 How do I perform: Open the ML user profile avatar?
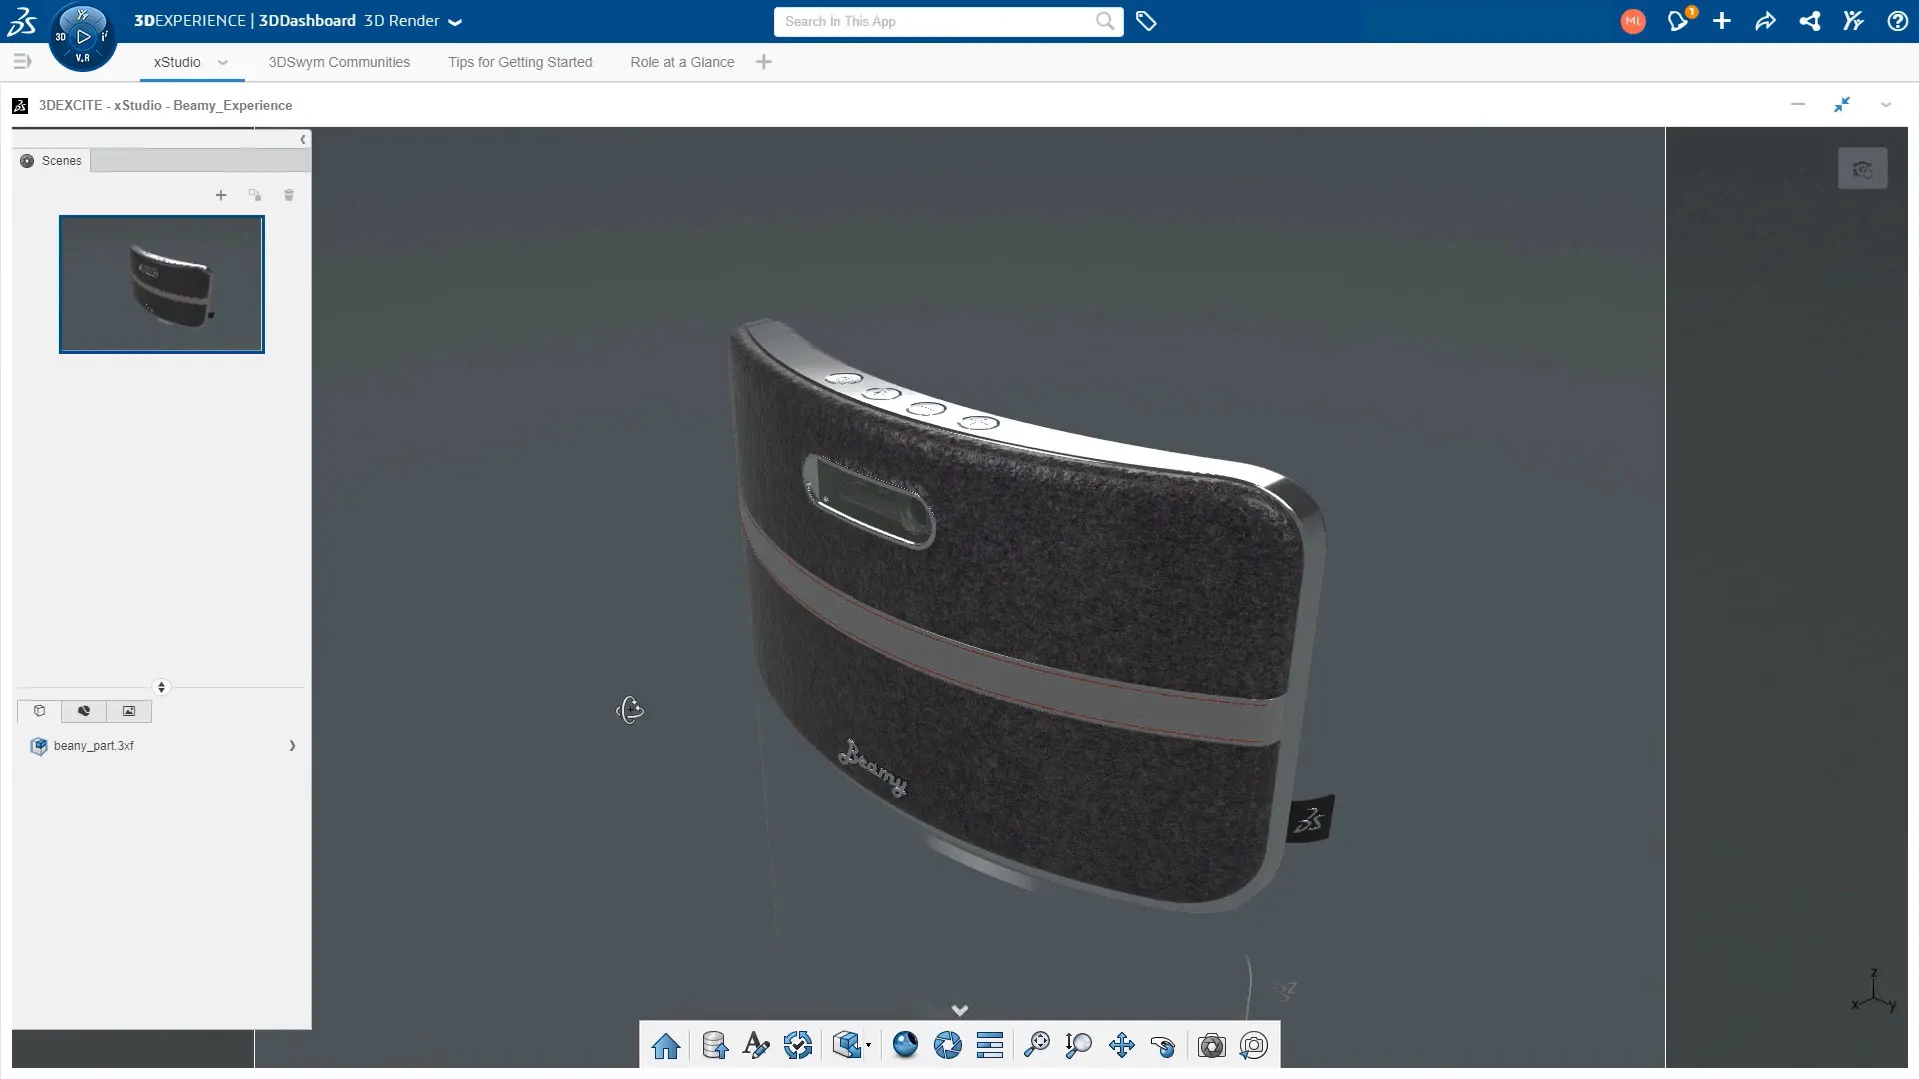[x=1632, y=21]
